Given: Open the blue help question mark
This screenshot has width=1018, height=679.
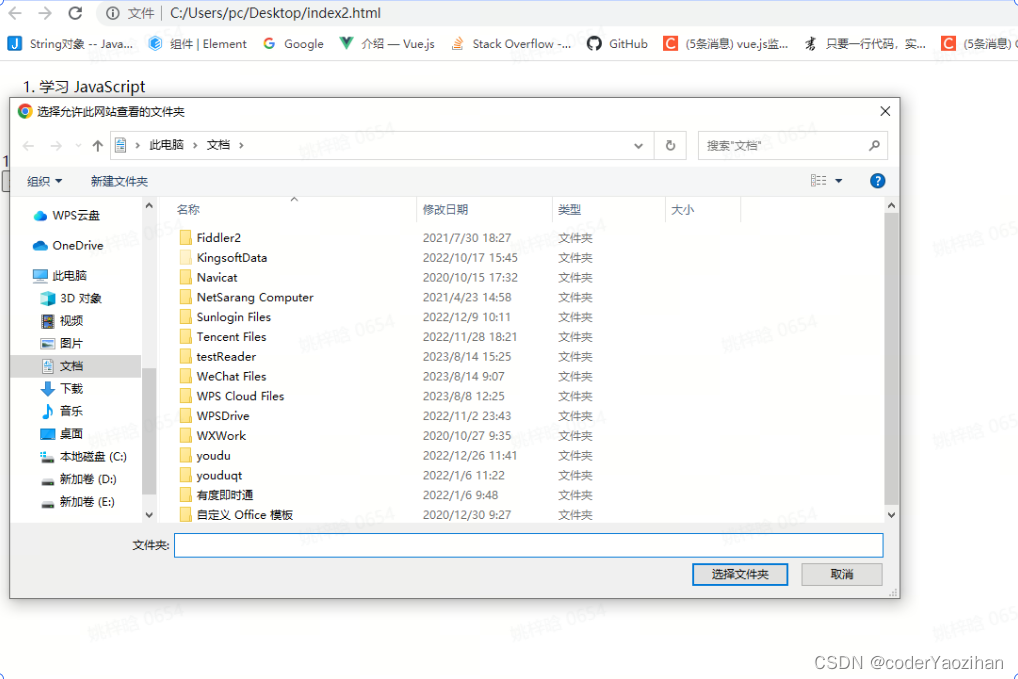Looking at the screenshot, I should [x=877, y=180].
